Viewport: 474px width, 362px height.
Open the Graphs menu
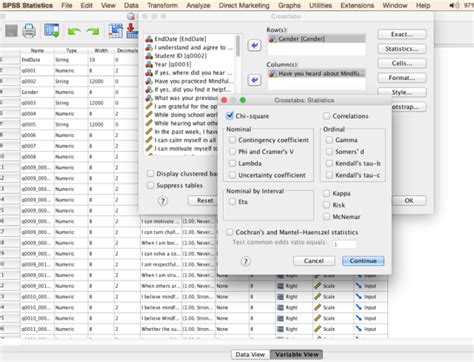289,5
